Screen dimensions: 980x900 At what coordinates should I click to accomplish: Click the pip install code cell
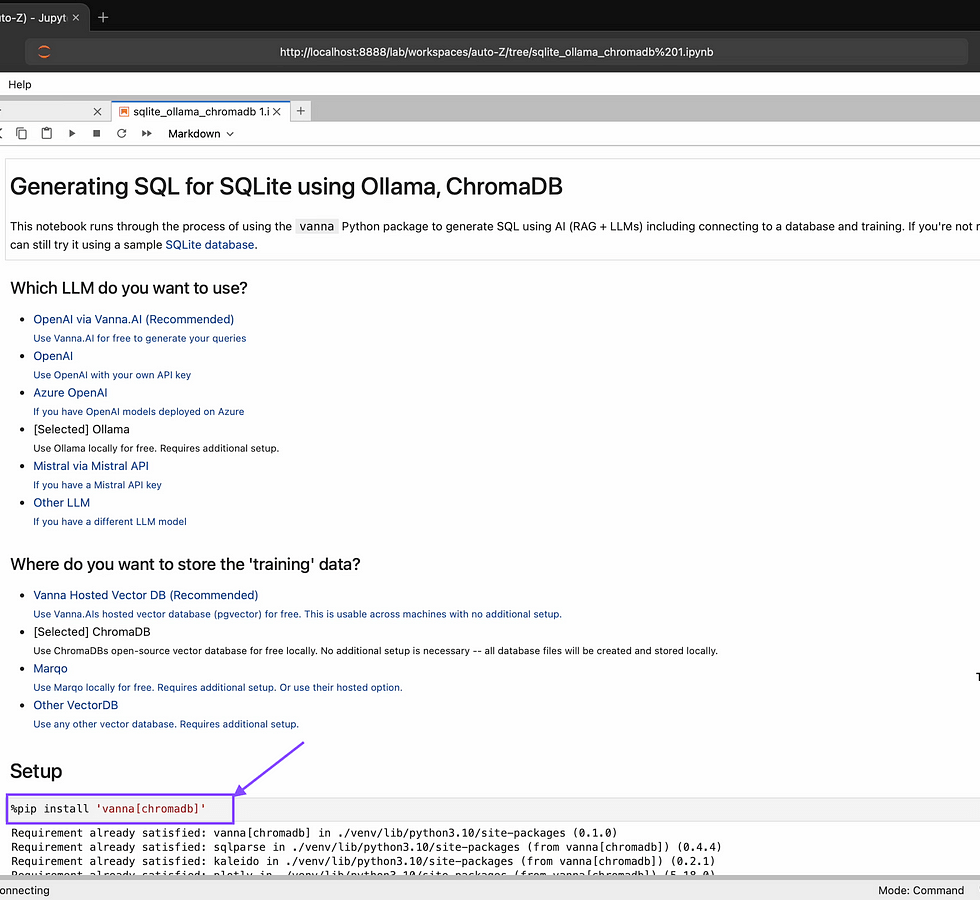120,808
